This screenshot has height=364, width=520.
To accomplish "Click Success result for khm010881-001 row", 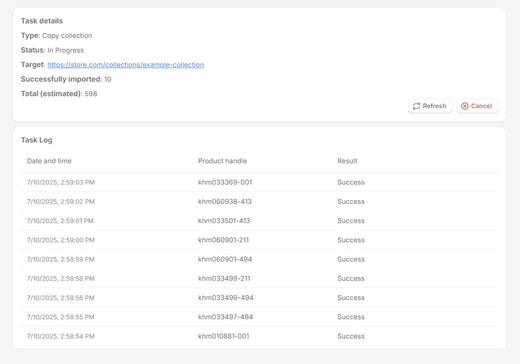I will [351, 336].
